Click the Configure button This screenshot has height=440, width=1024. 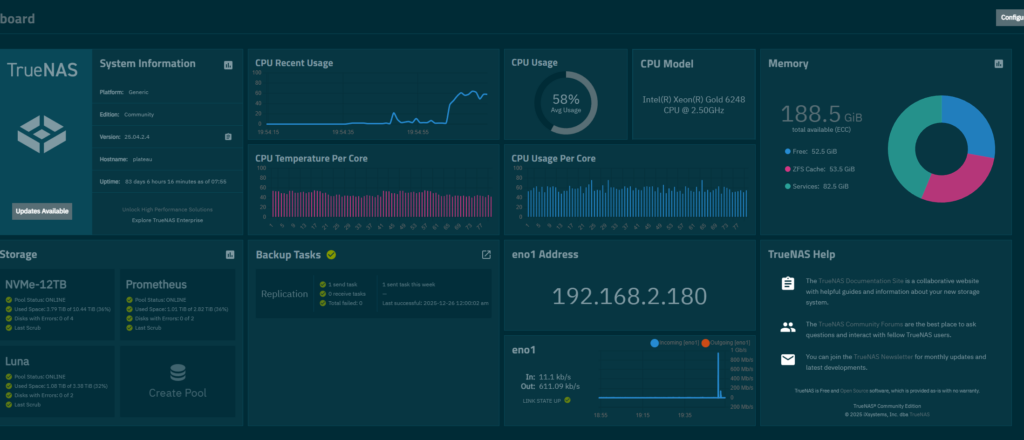1009,17
